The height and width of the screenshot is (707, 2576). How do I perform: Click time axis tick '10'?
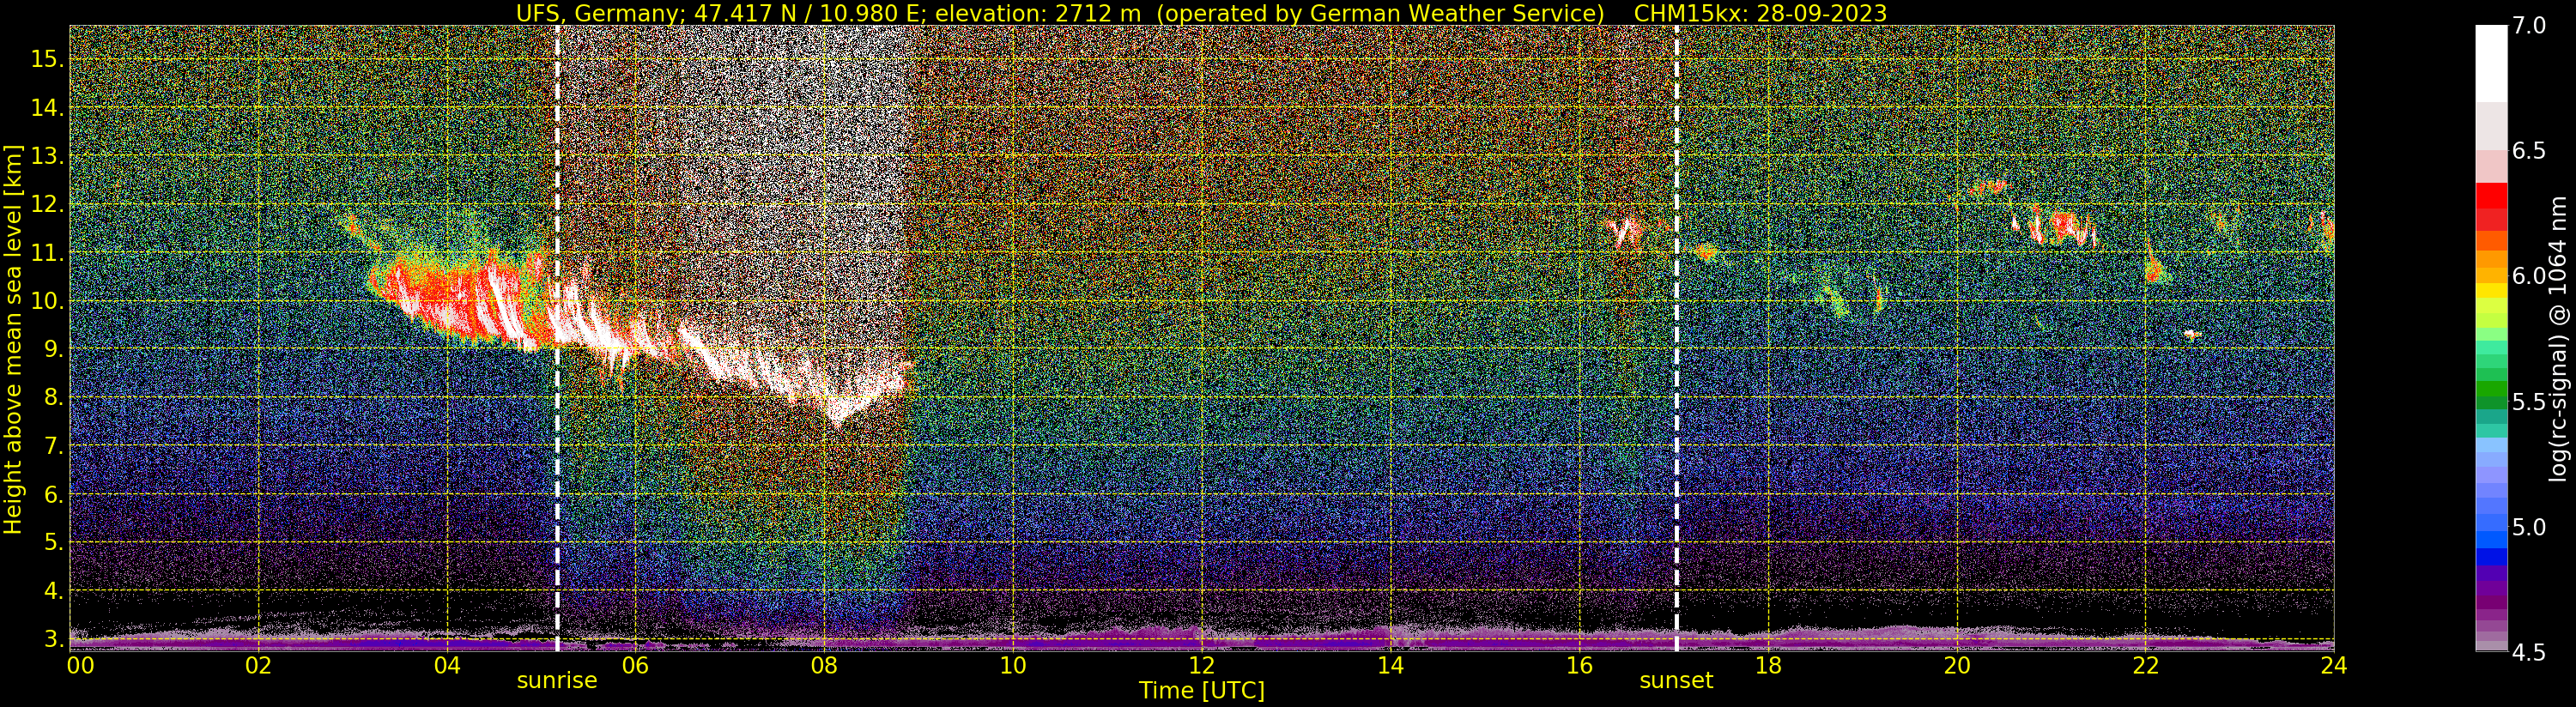tap(1013, 665)
